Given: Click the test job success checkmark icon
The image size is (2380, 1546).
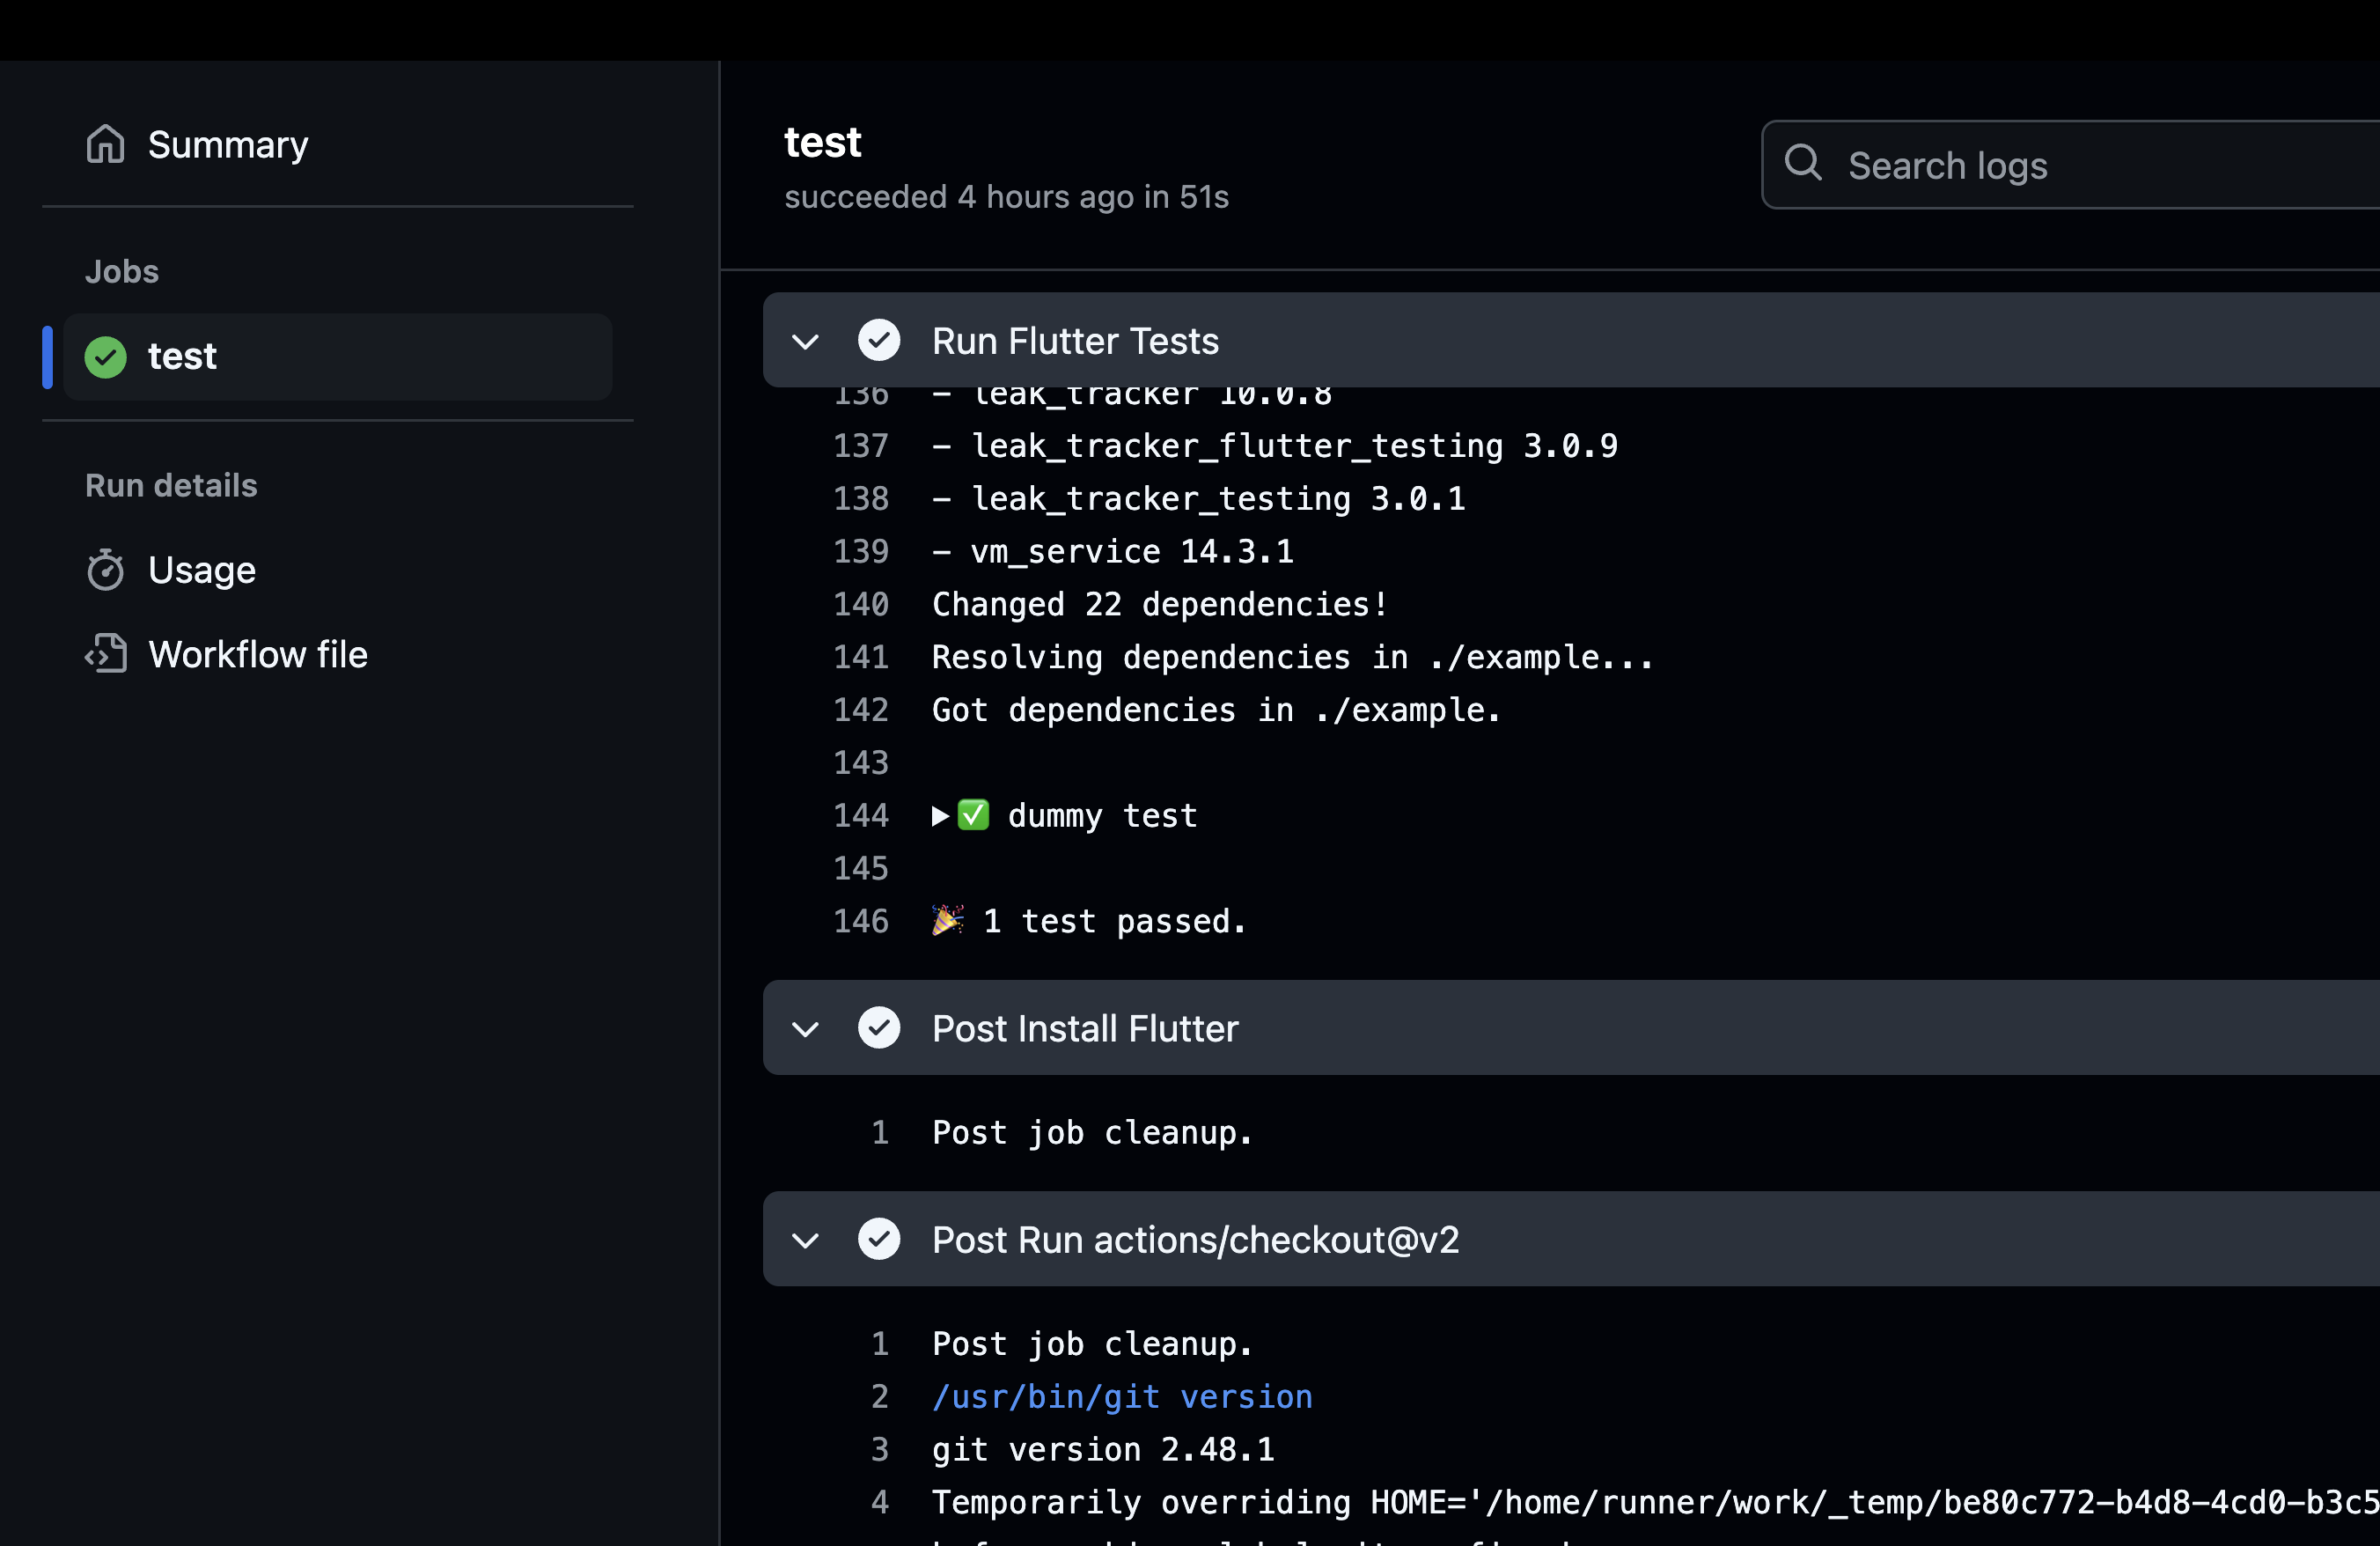Looking at the screenshot, I should tap(106, 356).
